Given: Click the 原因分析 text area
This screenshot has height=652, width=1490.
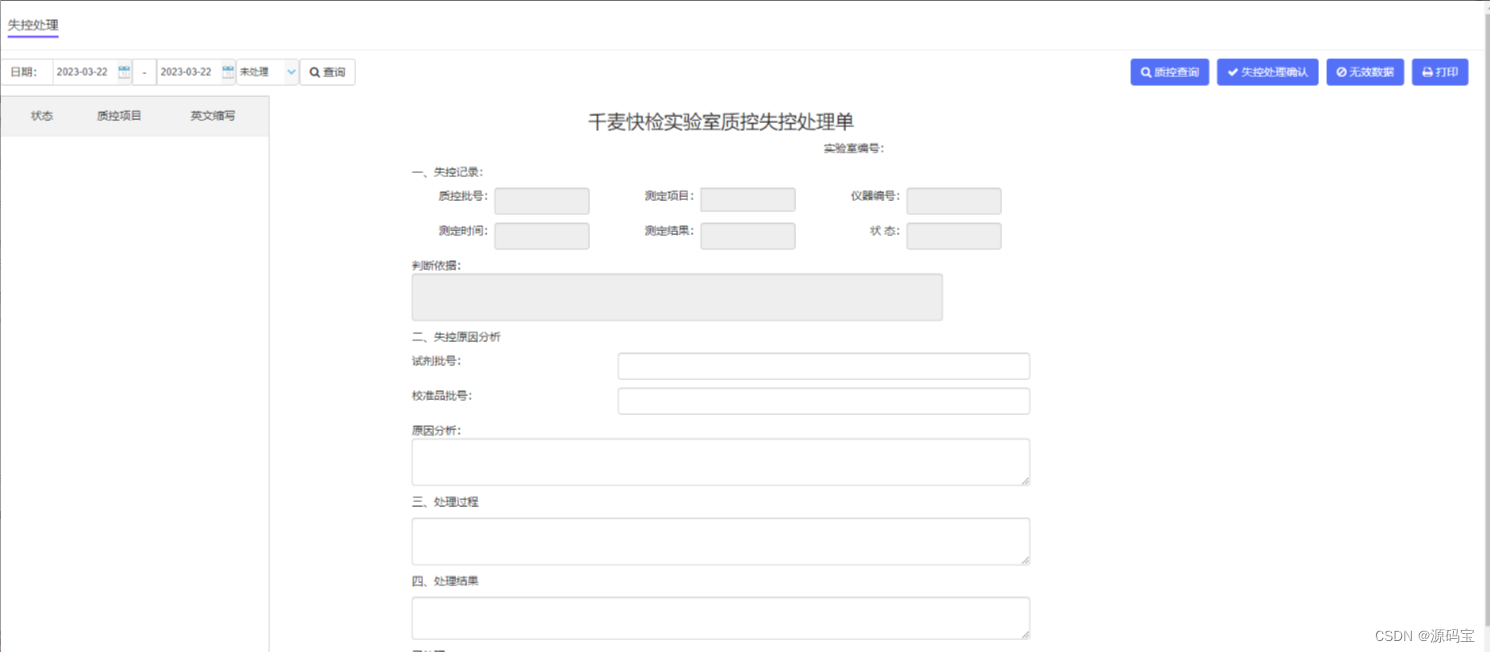Looking at the screenshot, I should point(720,461).
